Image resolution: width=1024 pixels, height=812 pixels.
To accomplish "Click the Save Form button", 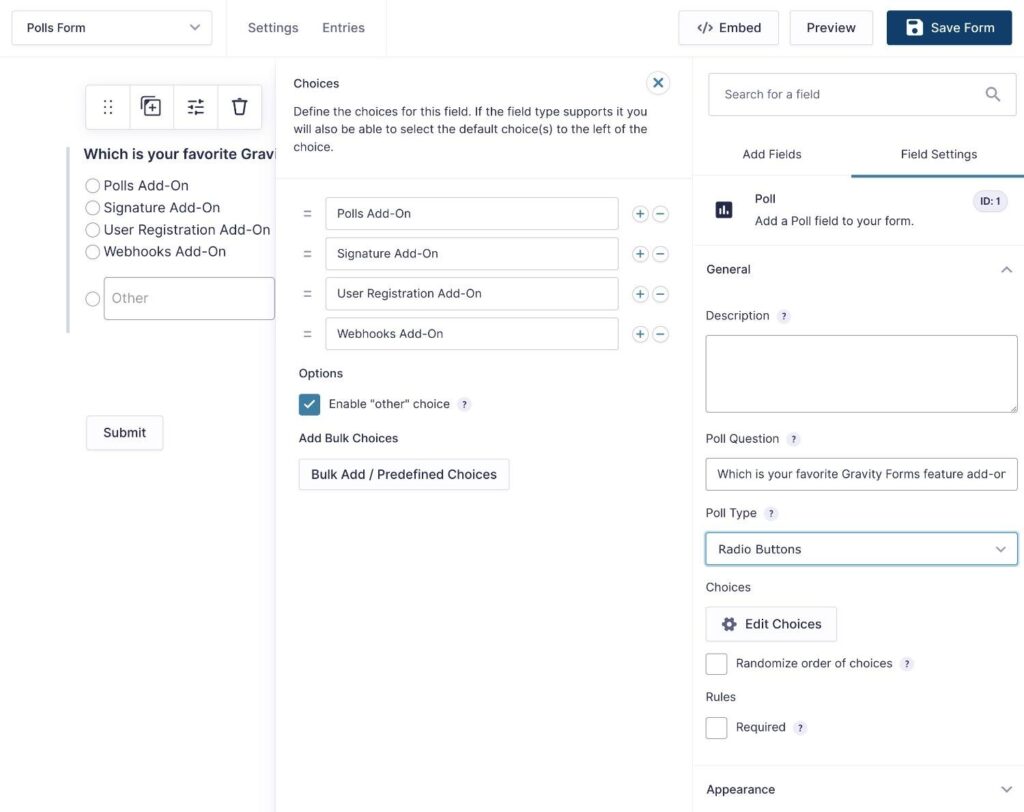I will pyautogui.click(x=948, y=27).
